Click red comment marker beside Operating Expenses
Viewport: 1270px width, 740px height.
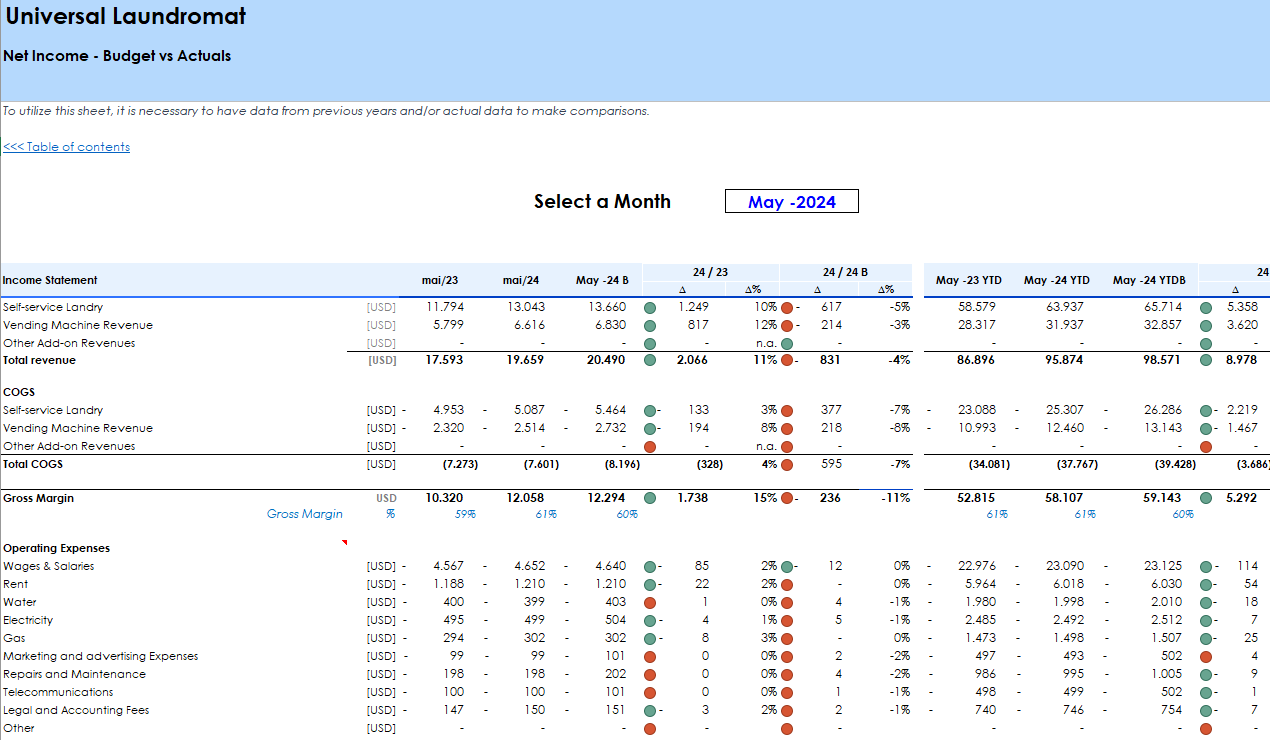tap(344, 543)
